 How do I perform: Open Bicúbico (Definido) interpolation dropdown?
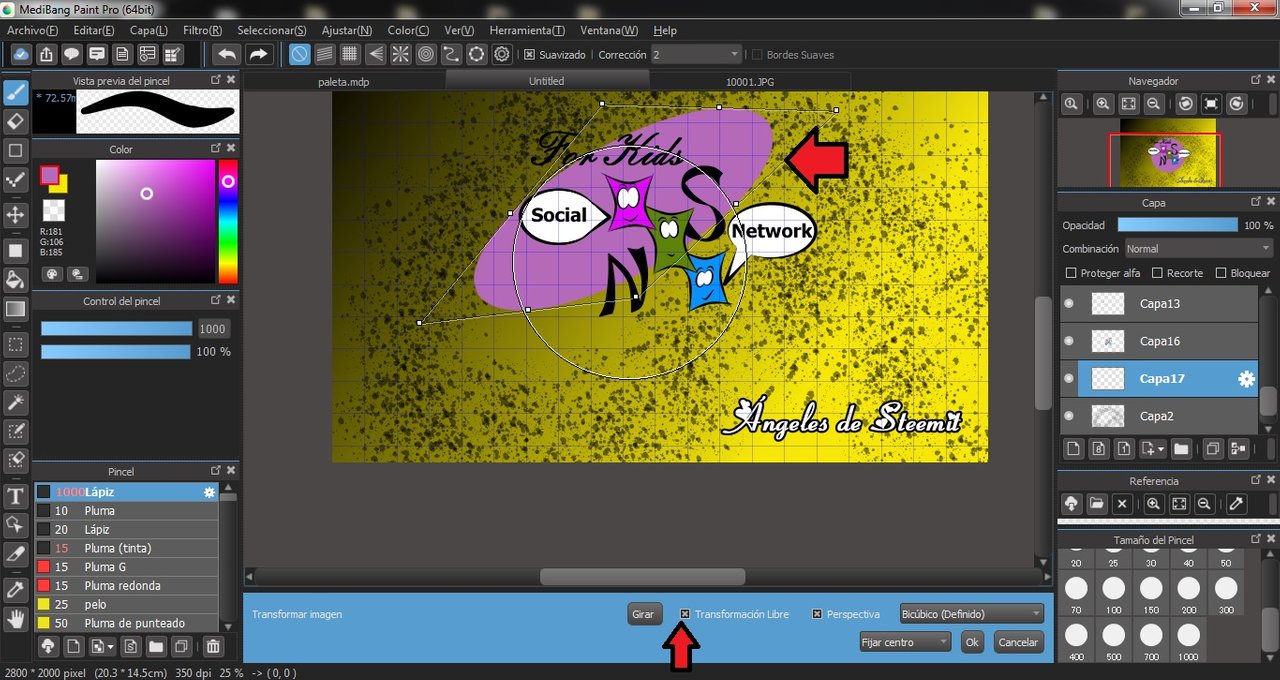click(x=971, y=614)
